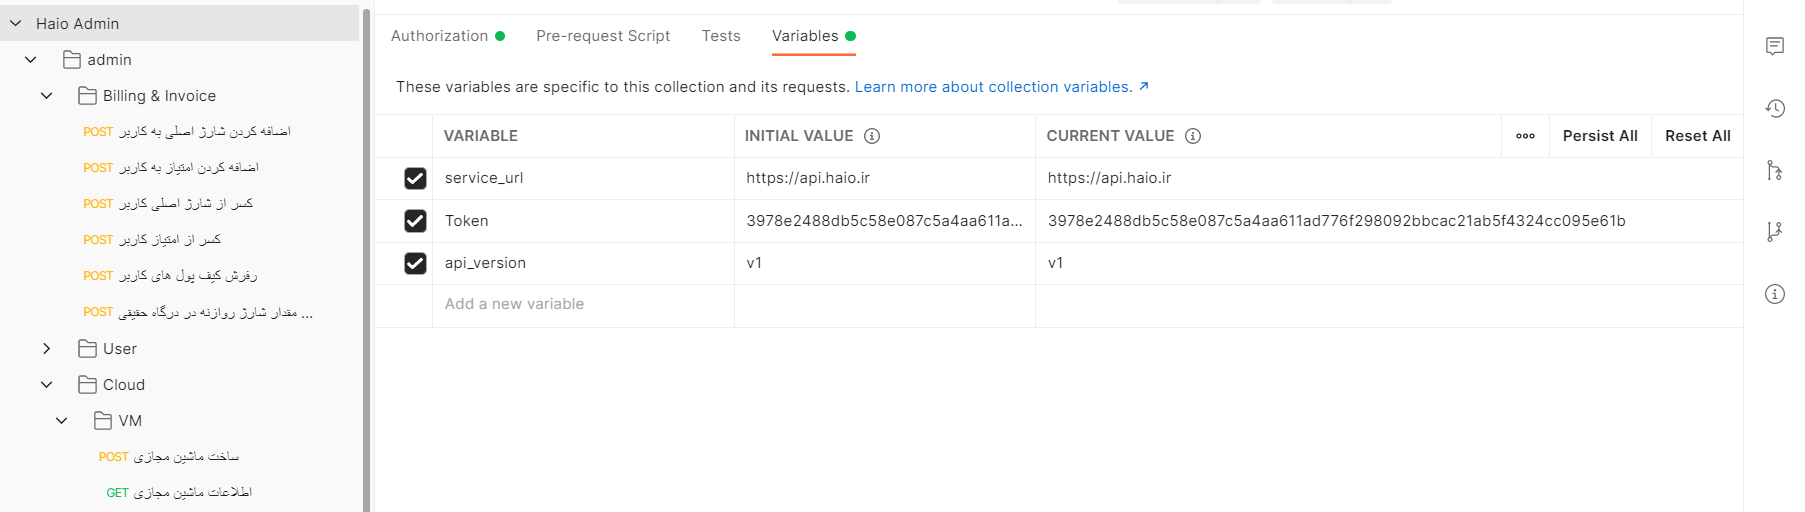Image resolution: width=1805 pixels, height=512 pixels.
Task: Click the Add a new variable field
Action: (x=514, y=304)
